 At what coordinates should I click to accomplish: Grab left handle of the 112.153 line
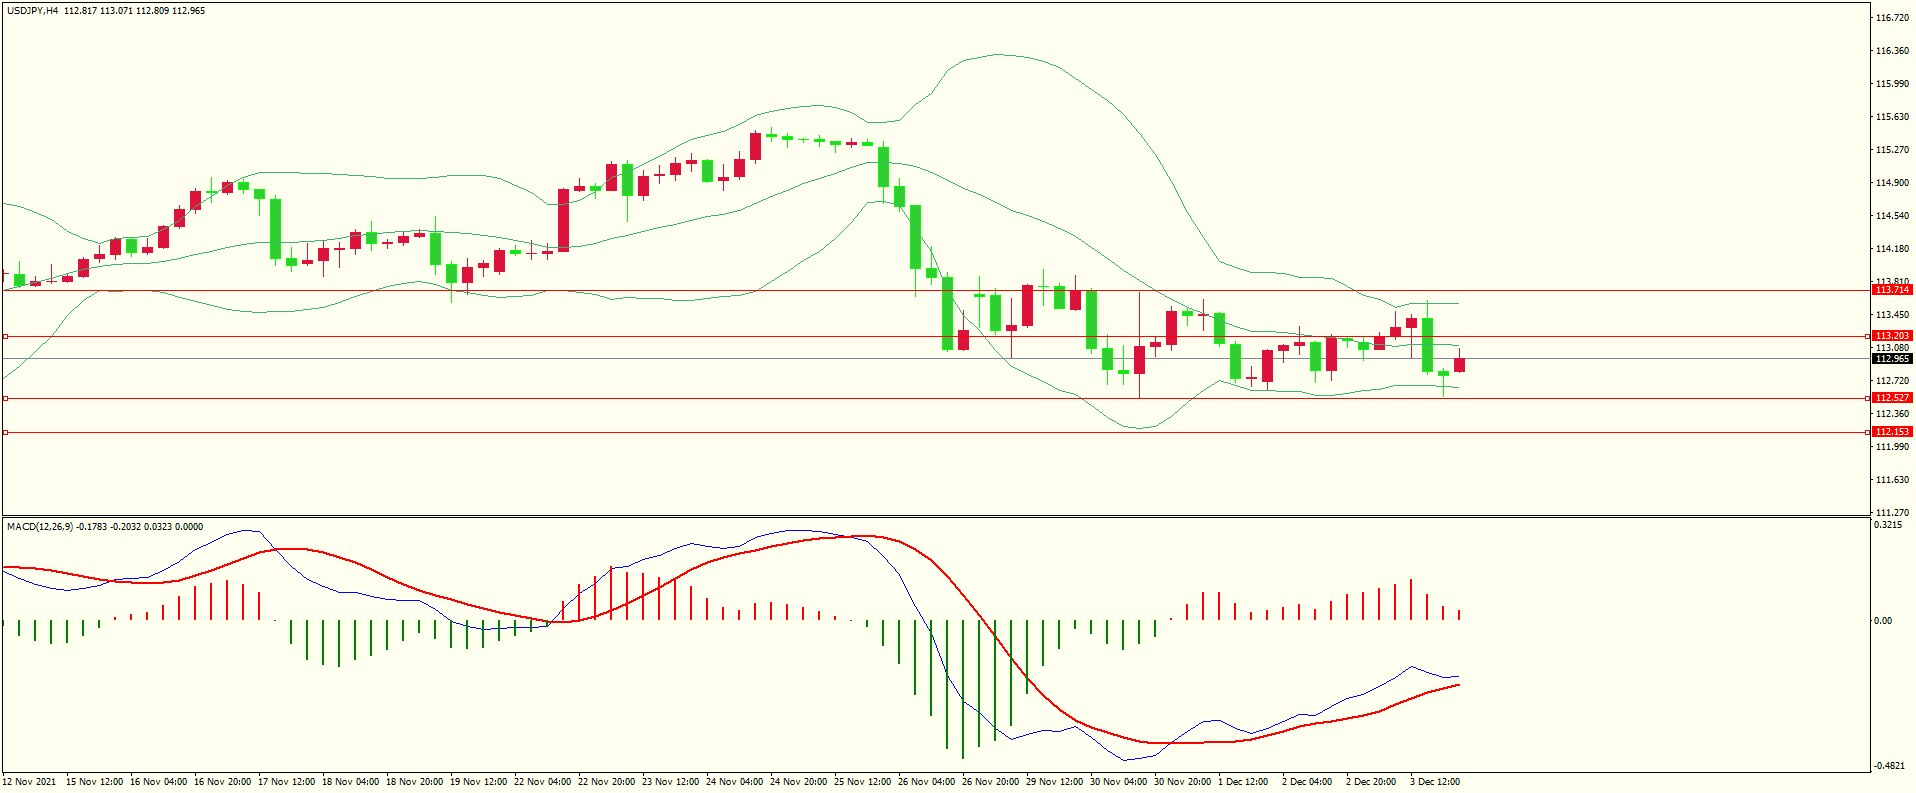5,432
